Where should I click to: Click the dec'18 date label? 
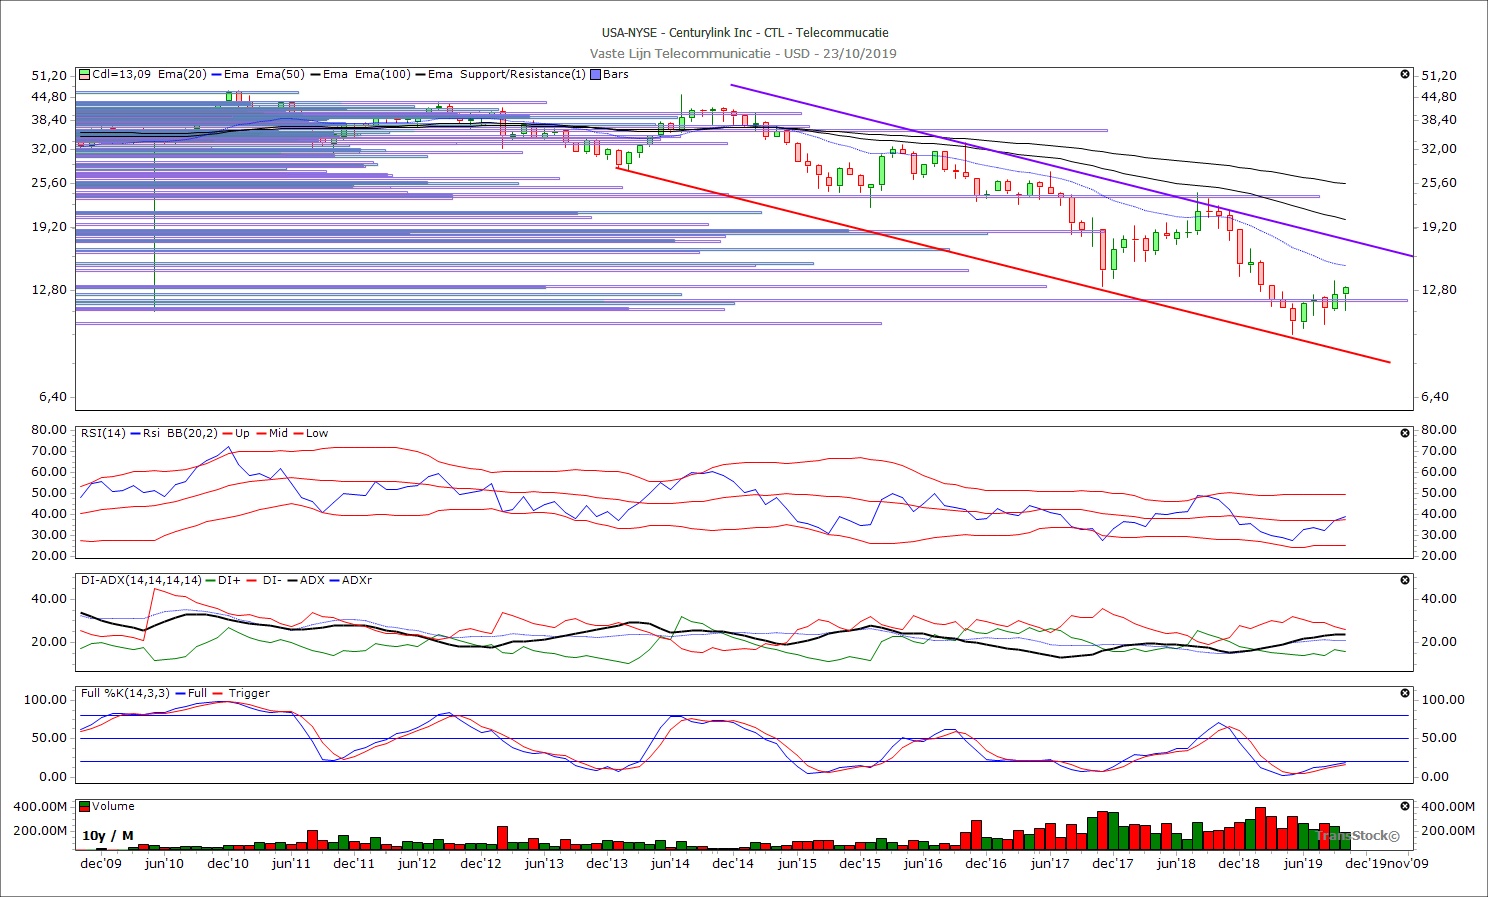[1239, 864]
